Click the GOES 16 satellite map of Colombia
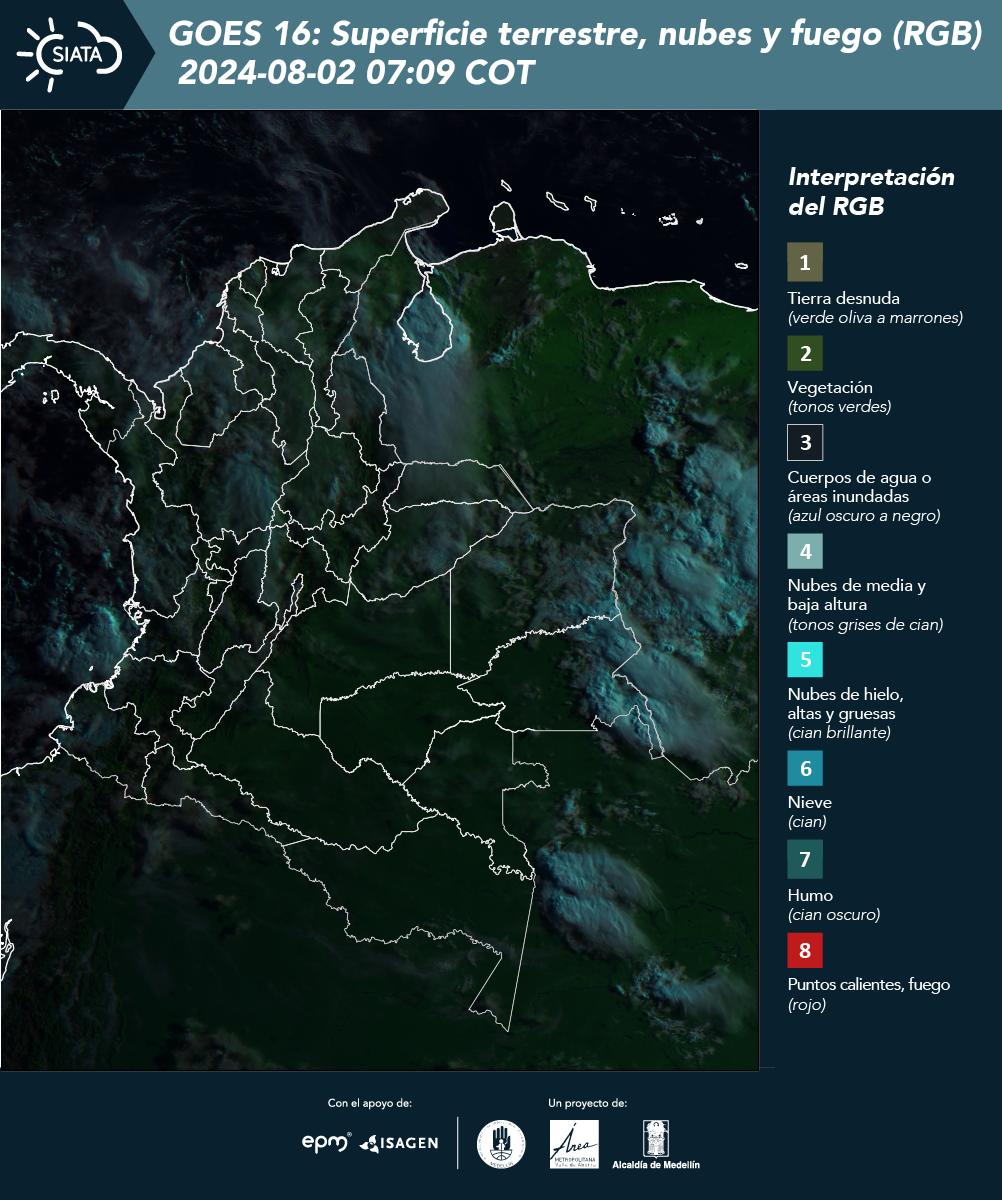Viewport: 1002px width, 1200px height. tap(380, 590)
